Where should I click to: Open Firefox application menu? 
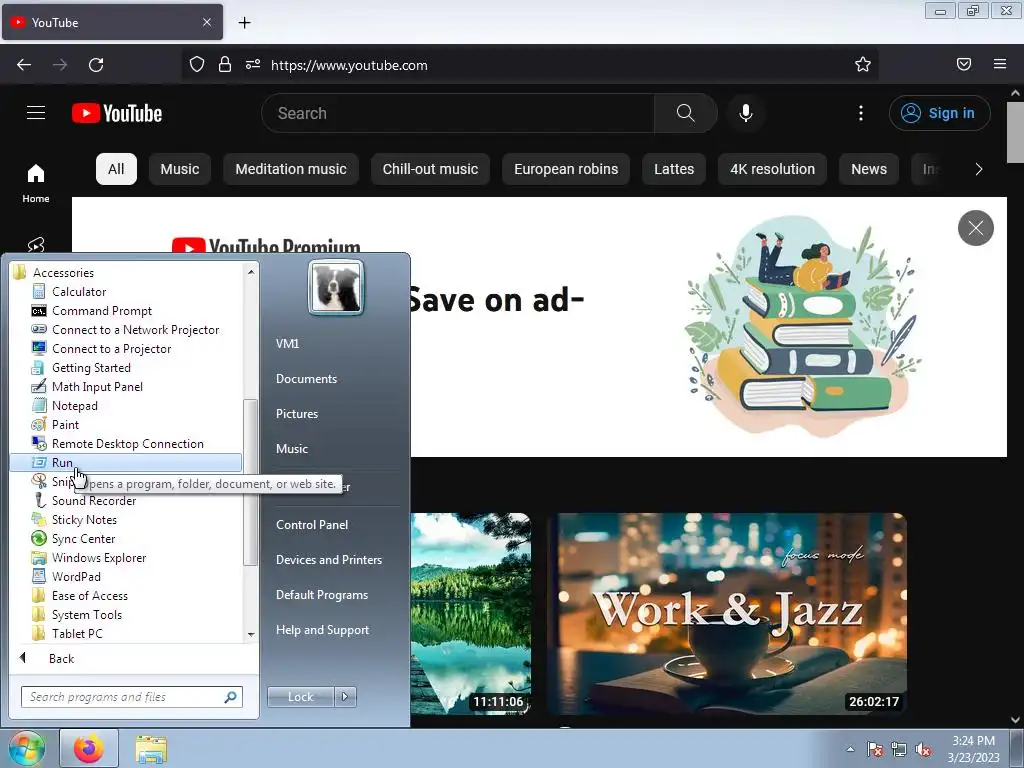pos(1000,64)
